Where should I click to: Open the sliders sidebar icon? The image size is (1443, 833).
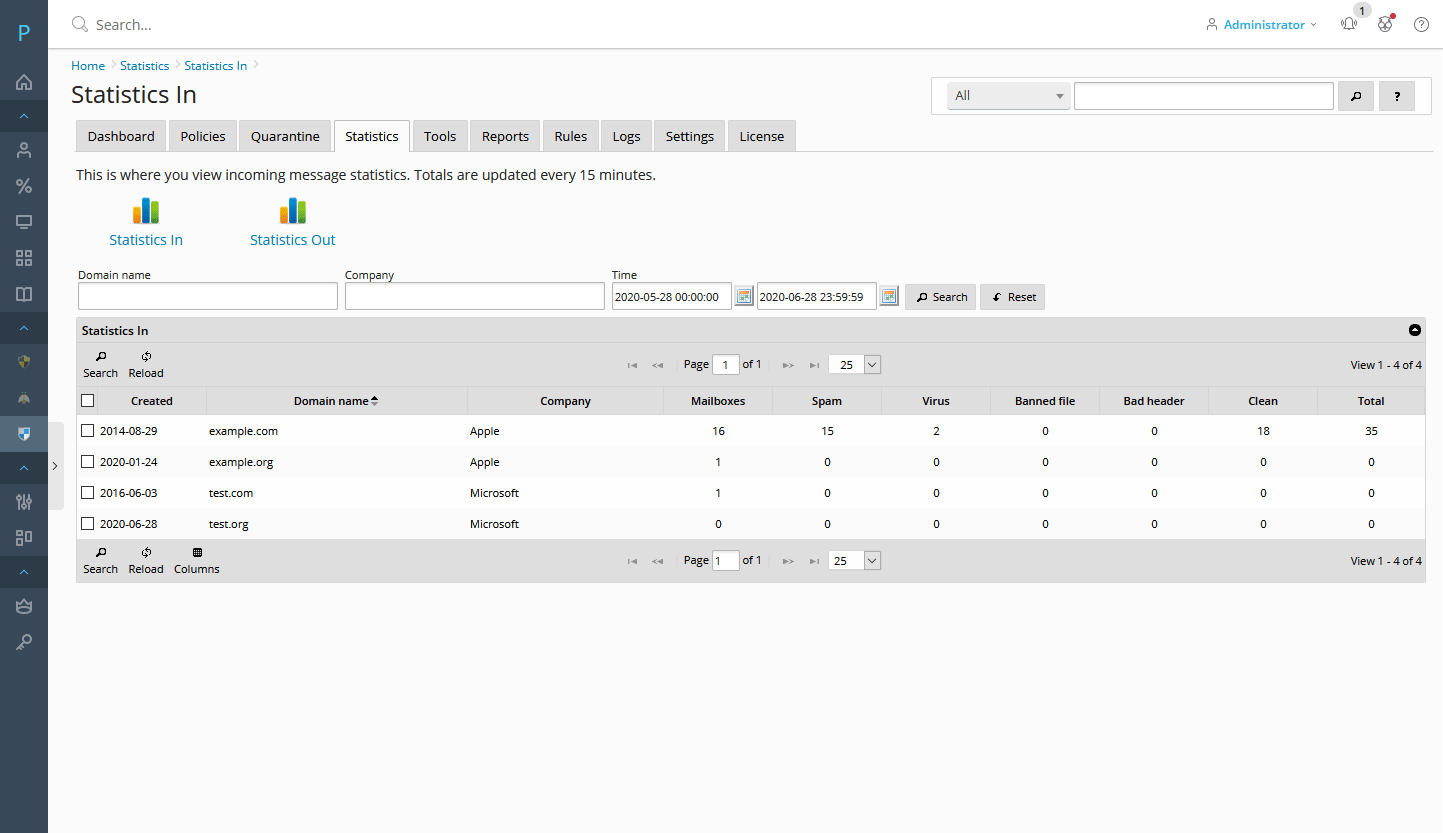point(24,502)
